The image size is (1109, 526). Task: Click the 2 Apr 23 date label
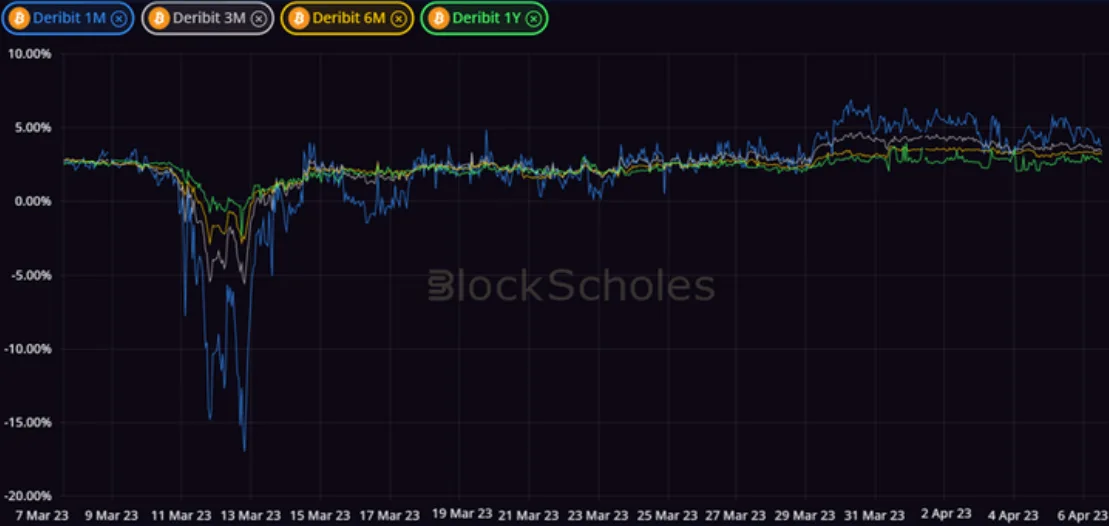click(x=948, y=513)
